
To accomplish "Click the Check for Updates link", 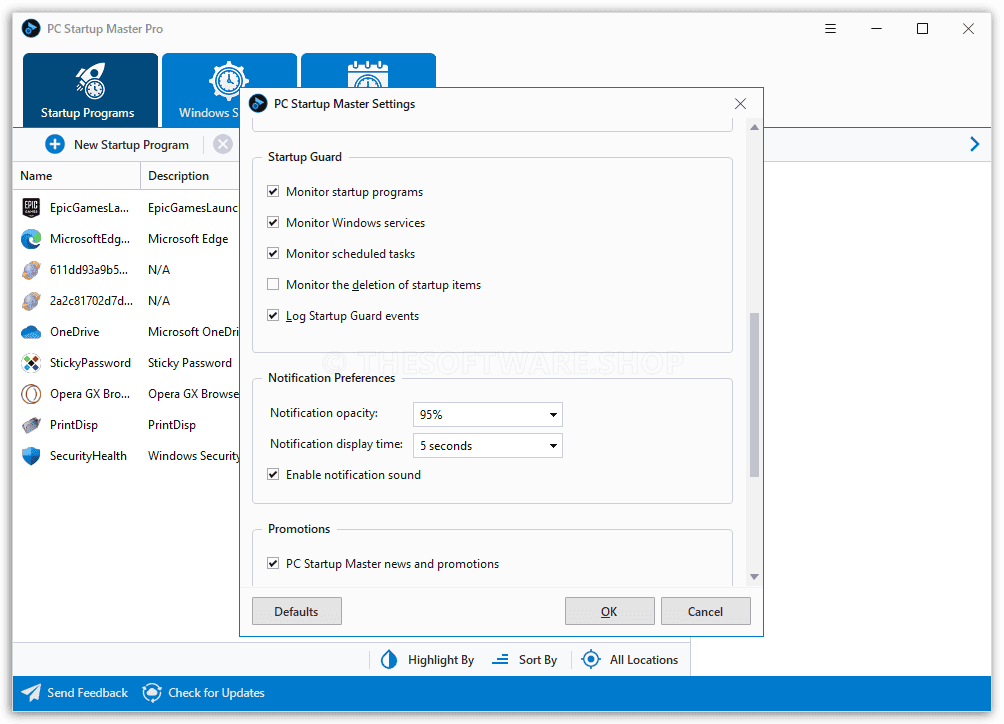I will point(203,693).
